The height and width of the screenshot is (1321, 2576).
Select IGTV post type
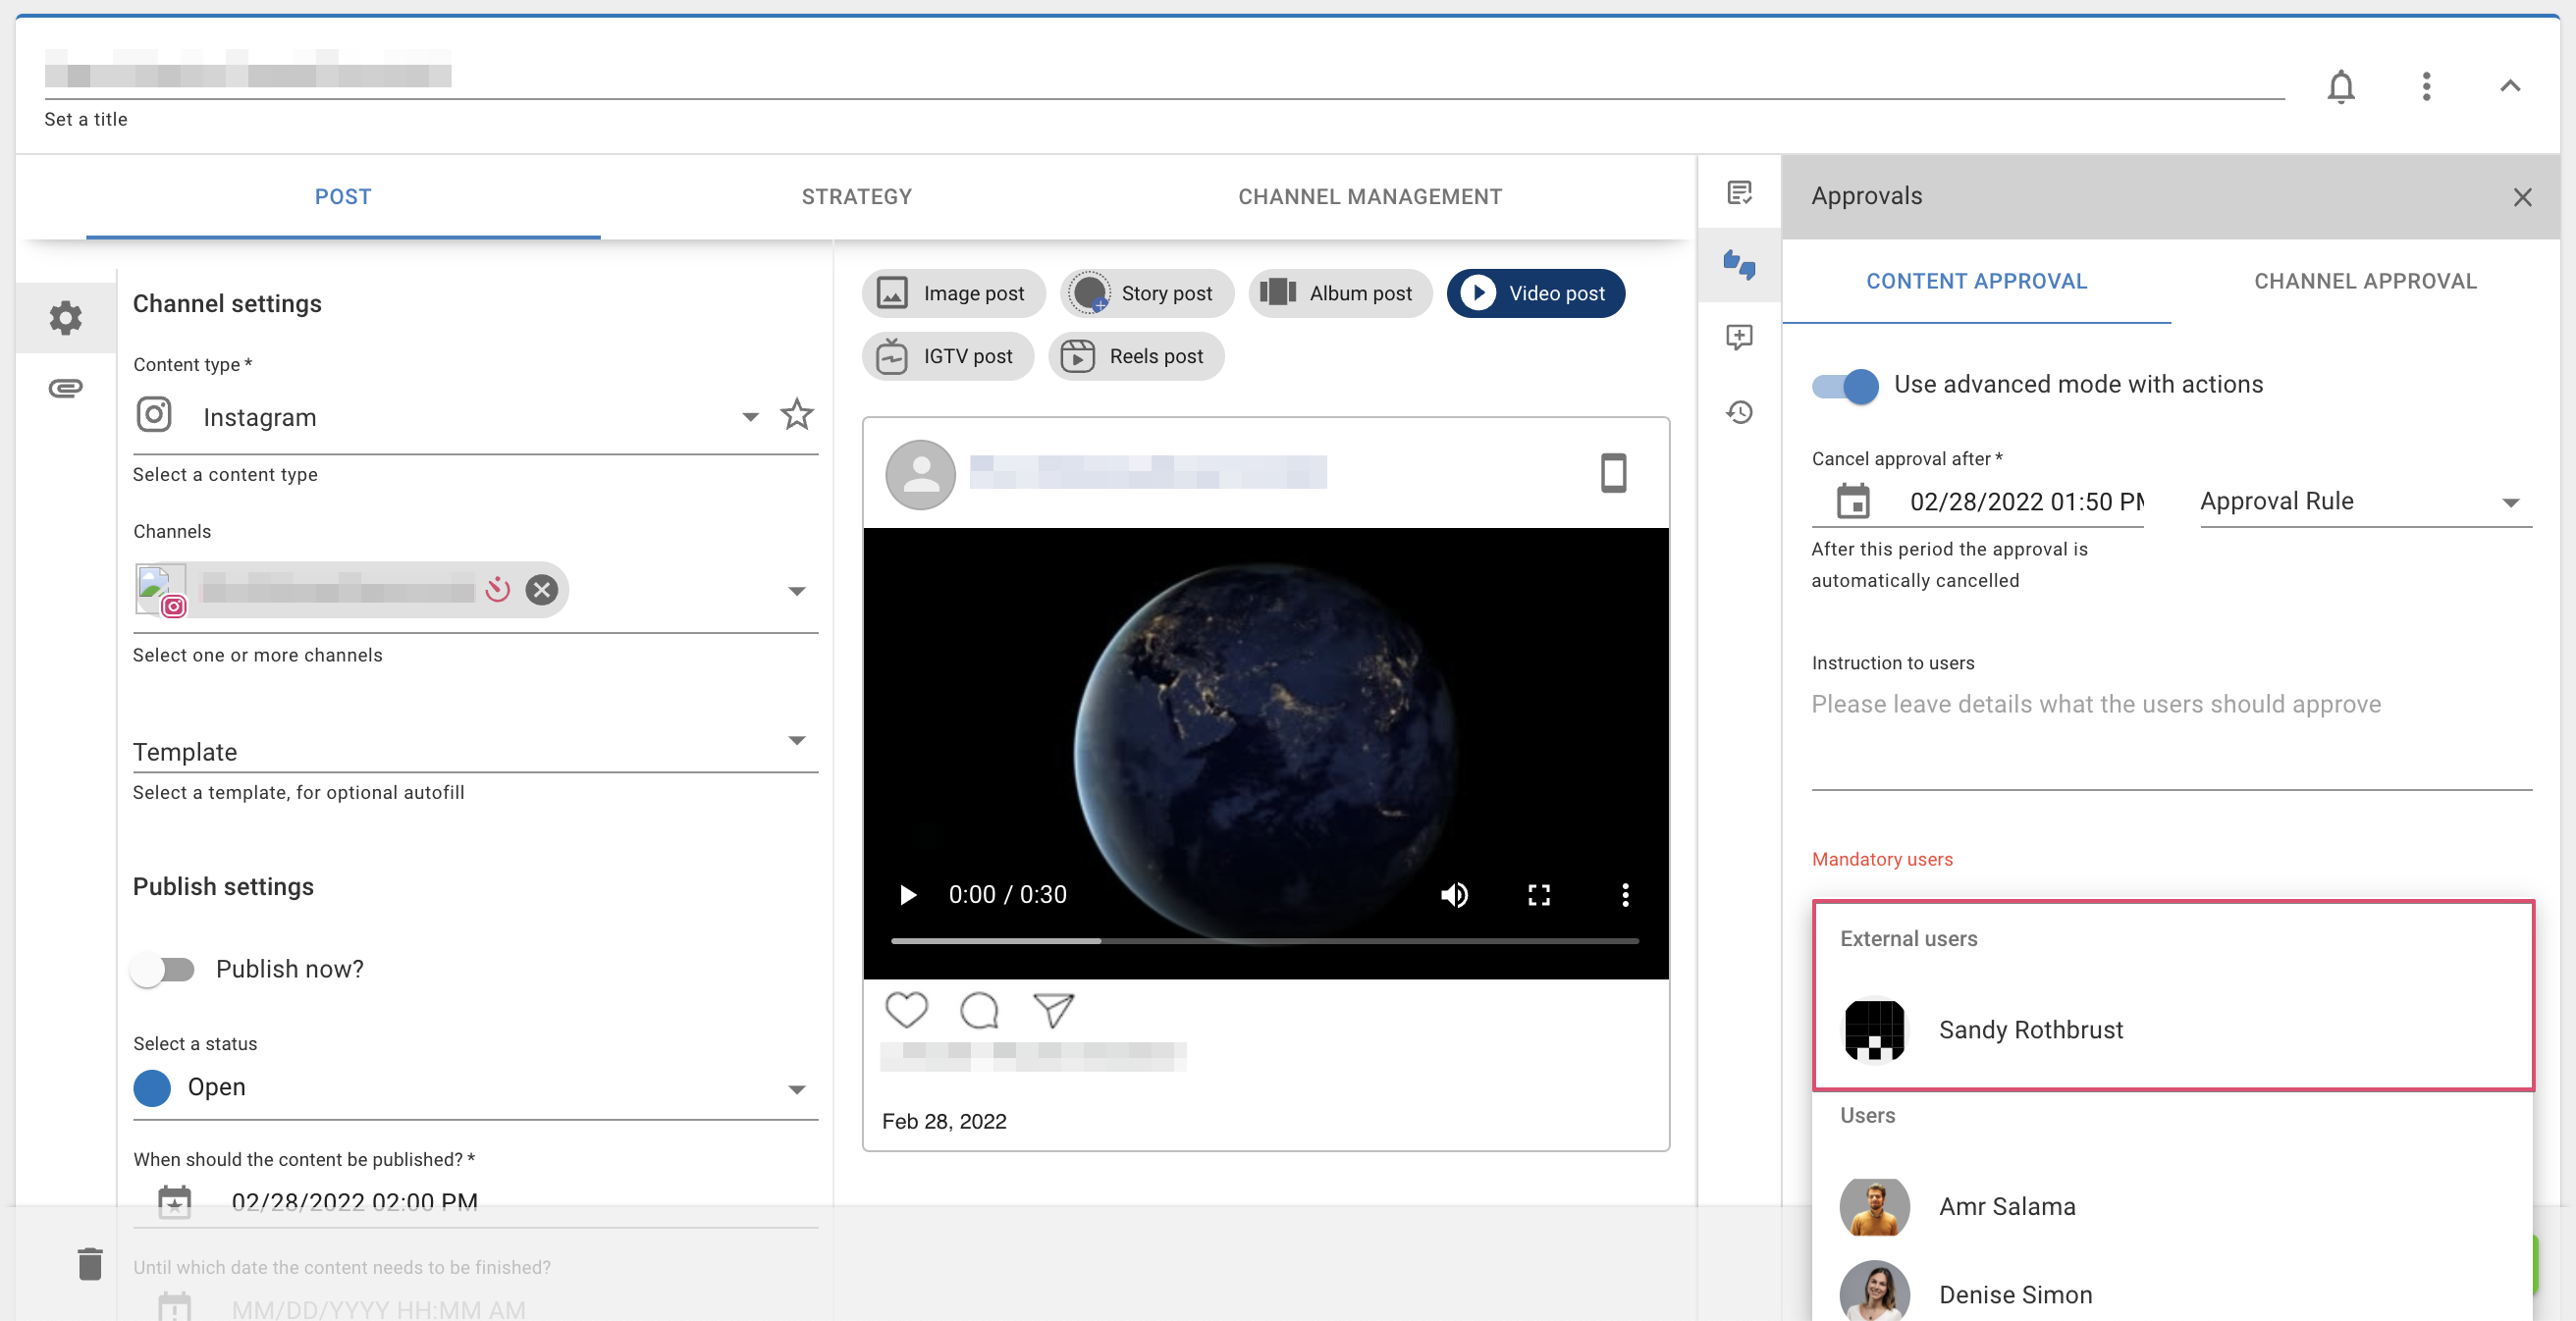pyautogui.click(x=948, y=356)
